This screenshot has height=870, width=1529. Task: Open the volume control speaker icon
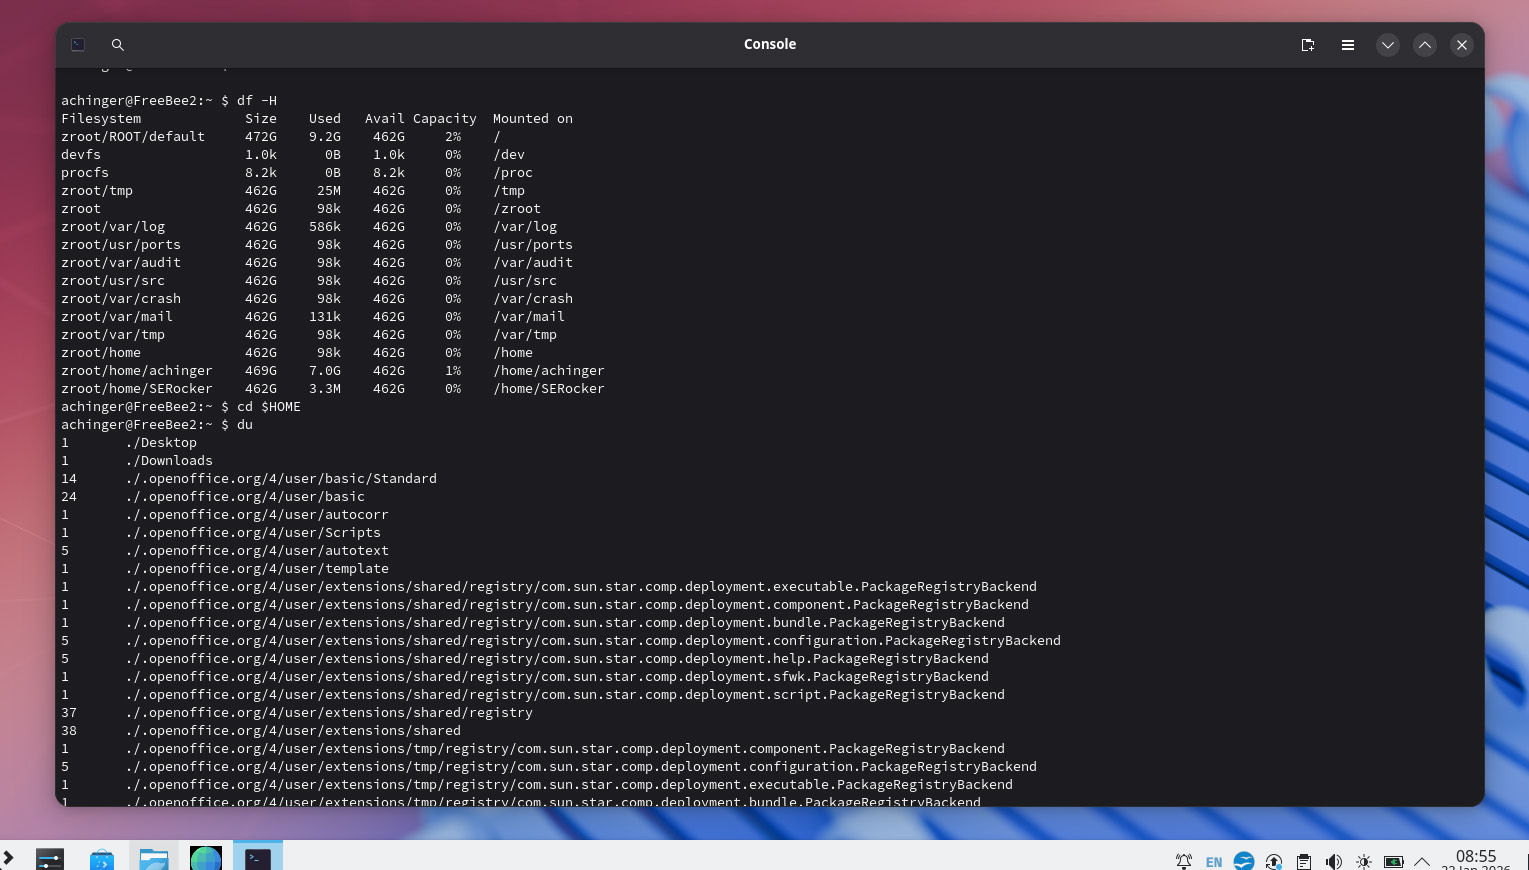click(x=1333, y=861)
